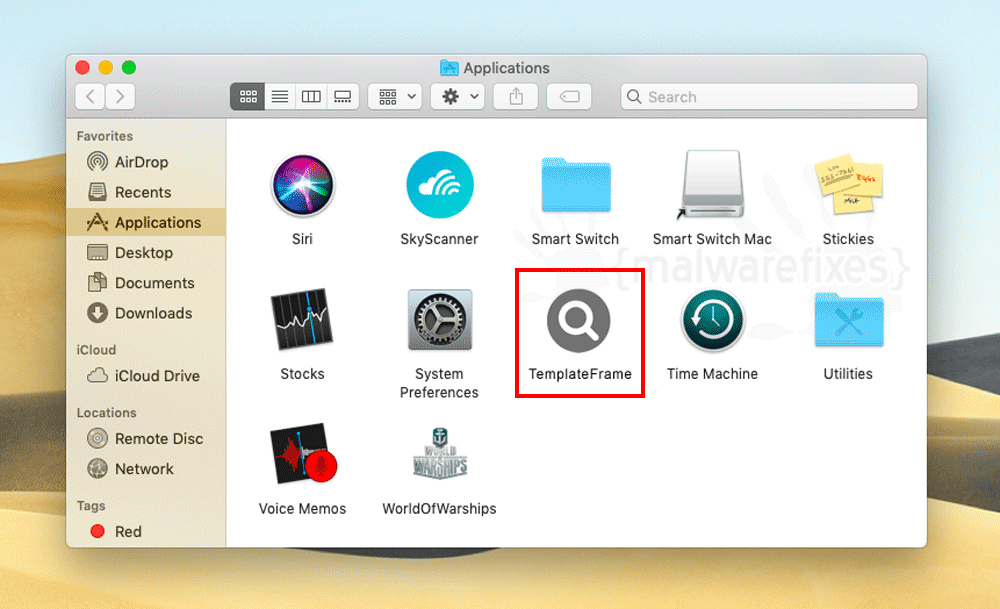Image resolution: width=1000 pixels, height=609 pixels.
Task: Switch to column view
Action: (x=311, y=97)
